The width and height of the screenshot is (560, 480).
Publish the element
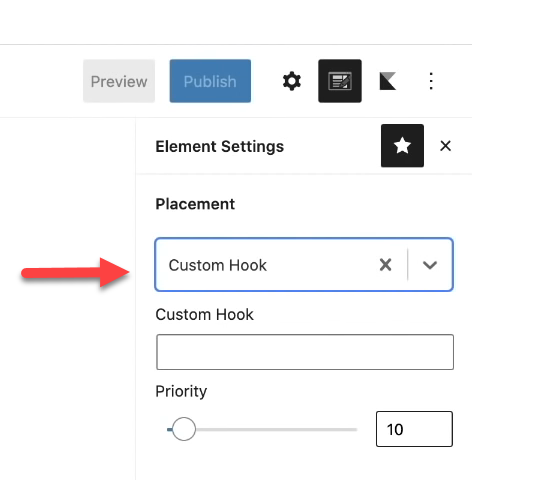tap(210, 81)
